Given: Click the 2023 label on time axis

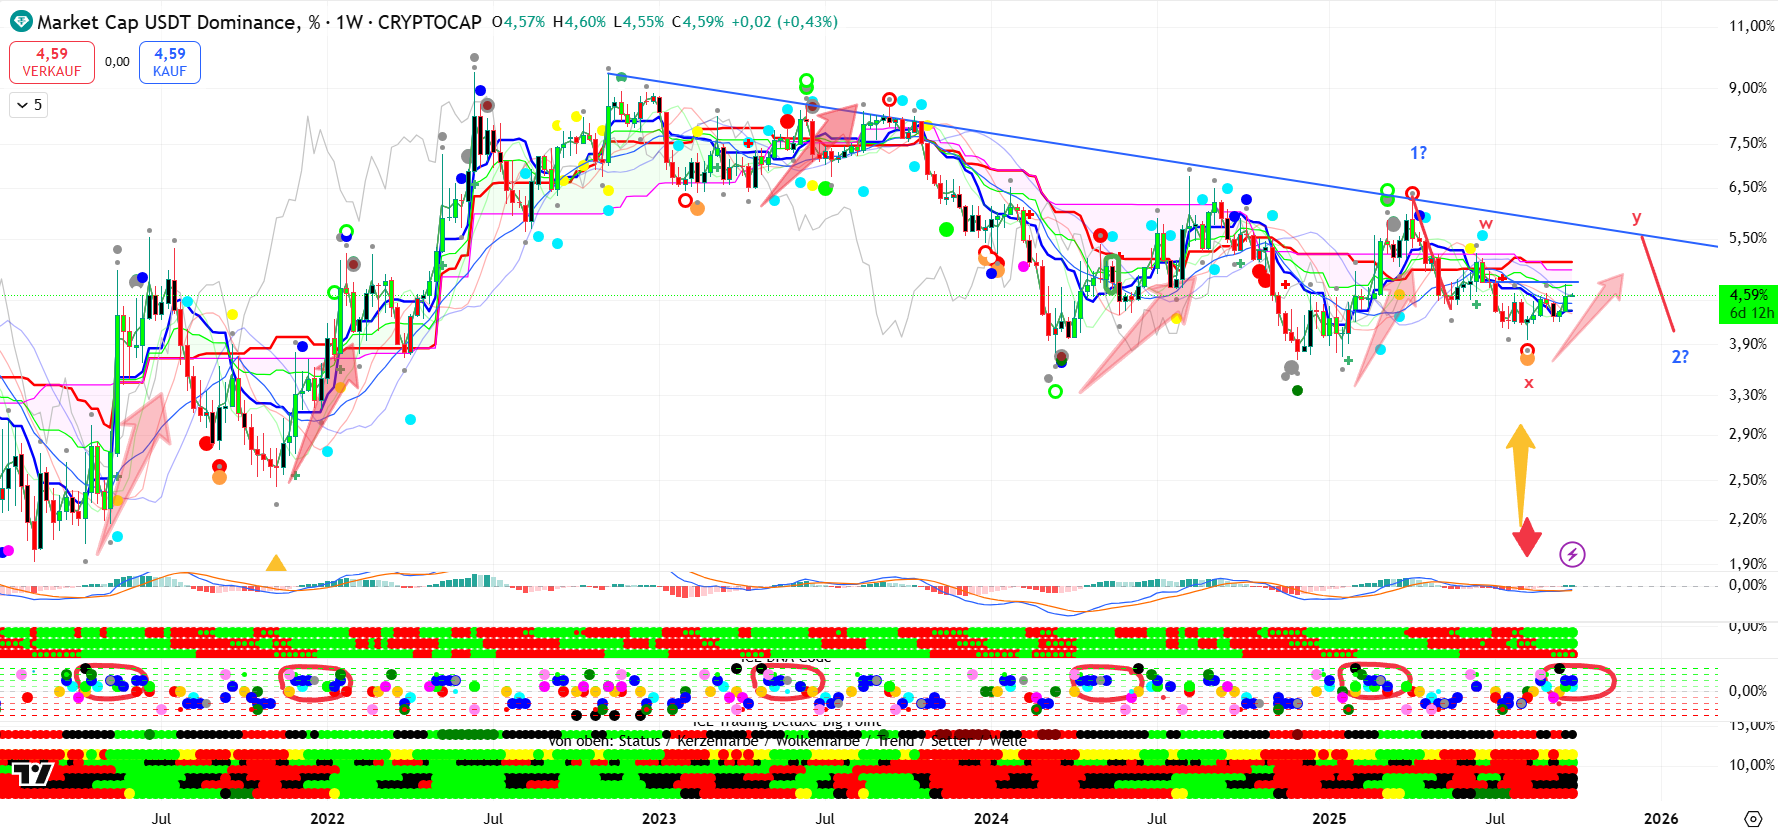Looking at the screenshot, I should (659, 819).
